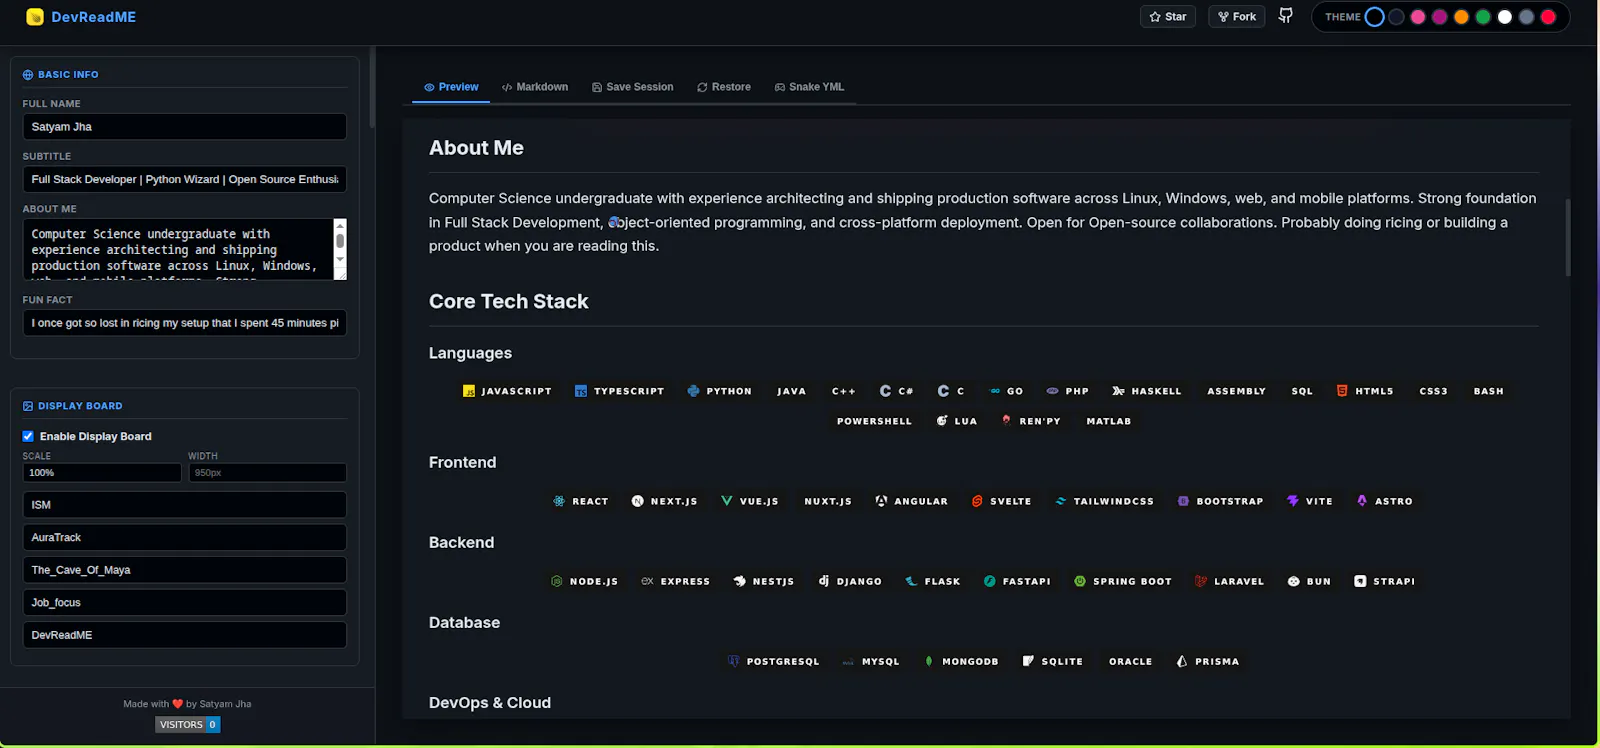1600x748 pixels.
Task: Switch to the Preview tab
Action: point(451,87)
